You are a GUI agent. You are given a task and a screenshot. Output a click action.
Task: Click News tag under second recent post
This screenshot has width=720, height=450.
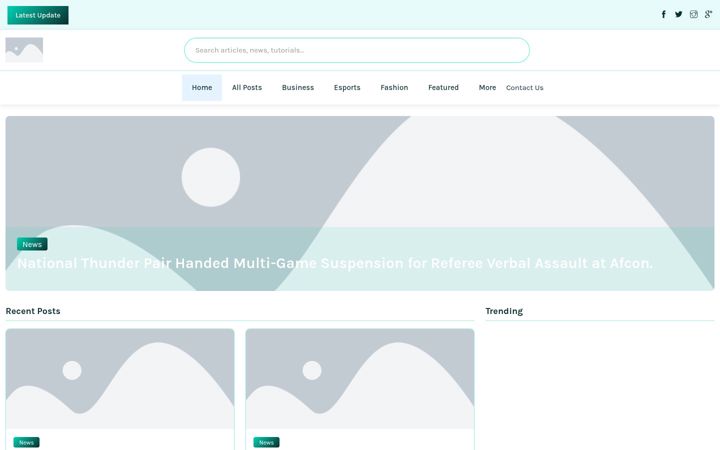point(266,443)
